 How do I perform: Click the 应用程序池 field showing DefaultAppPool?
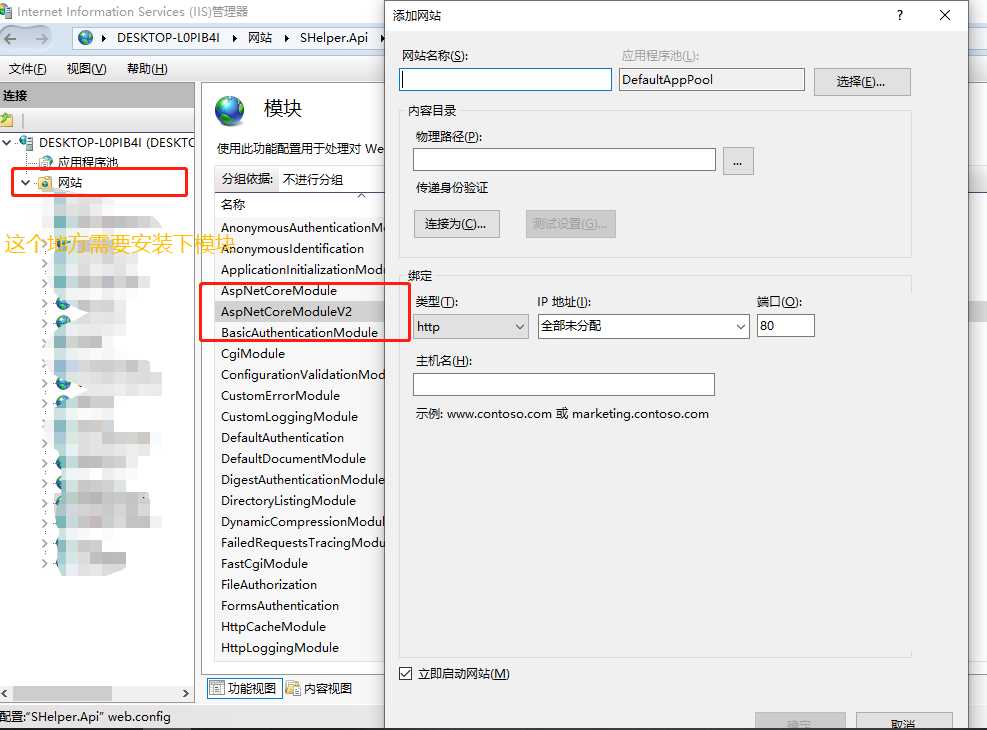(x=711, y=79)
